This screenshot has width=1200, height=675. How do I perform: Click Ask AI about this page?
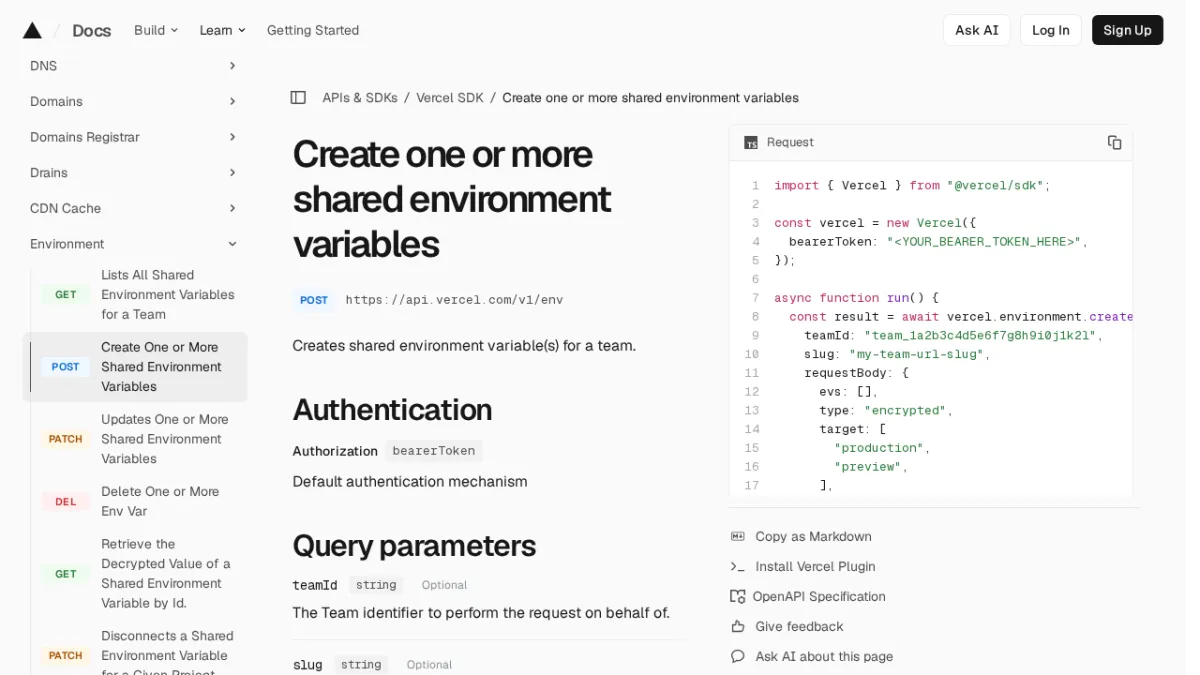pos(824,657)
